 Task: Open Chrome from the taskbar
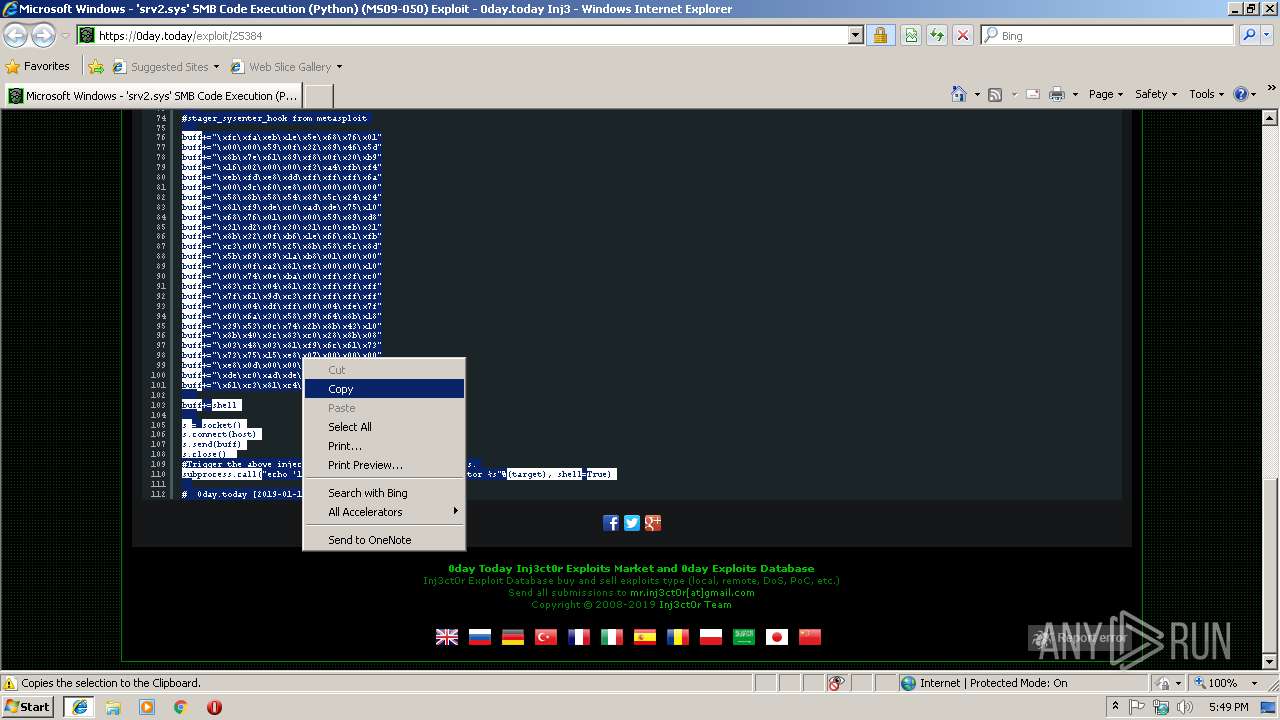(180, 707)
